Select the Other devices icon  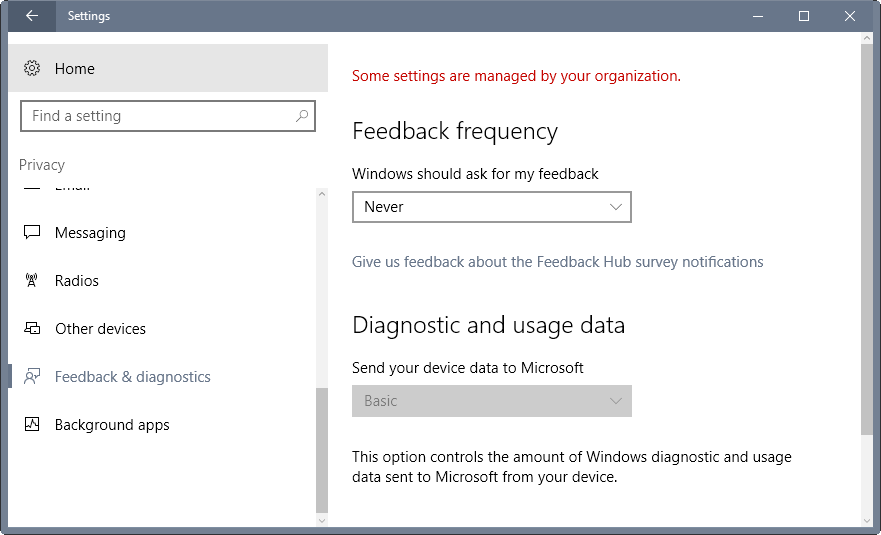coord(32,328)
